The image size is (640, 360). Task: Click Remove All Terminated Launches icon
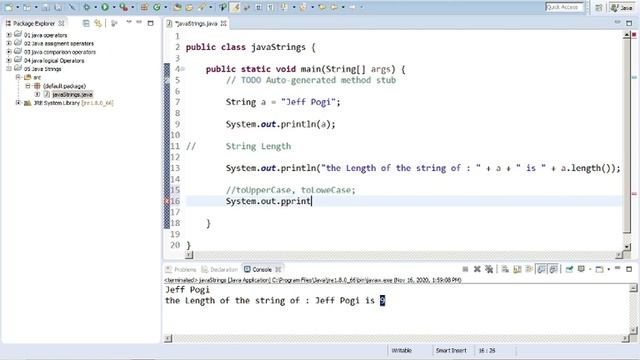pyautogui.click(x=489, y=269)
